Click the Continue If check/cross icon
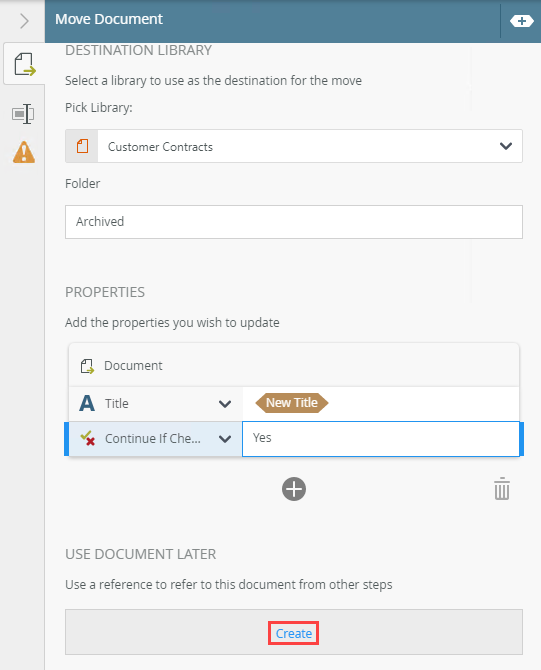The image size is (541, 670). coord(88,438)
